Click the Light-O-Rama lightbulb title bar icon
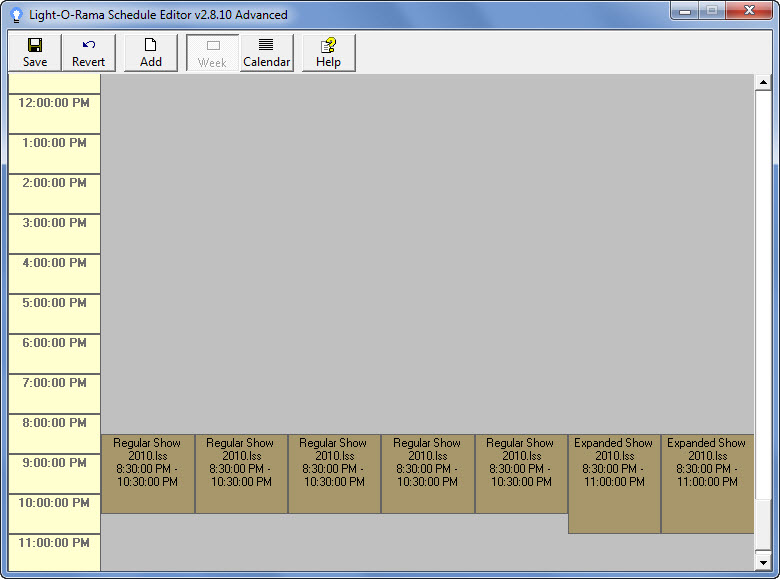 point(16,15)
